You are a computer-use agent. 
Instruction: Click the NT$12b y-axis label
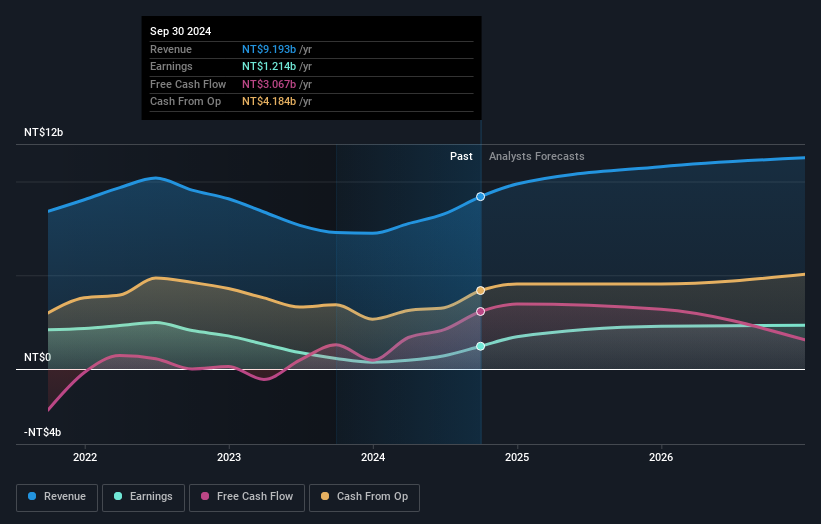pos(43,132)
